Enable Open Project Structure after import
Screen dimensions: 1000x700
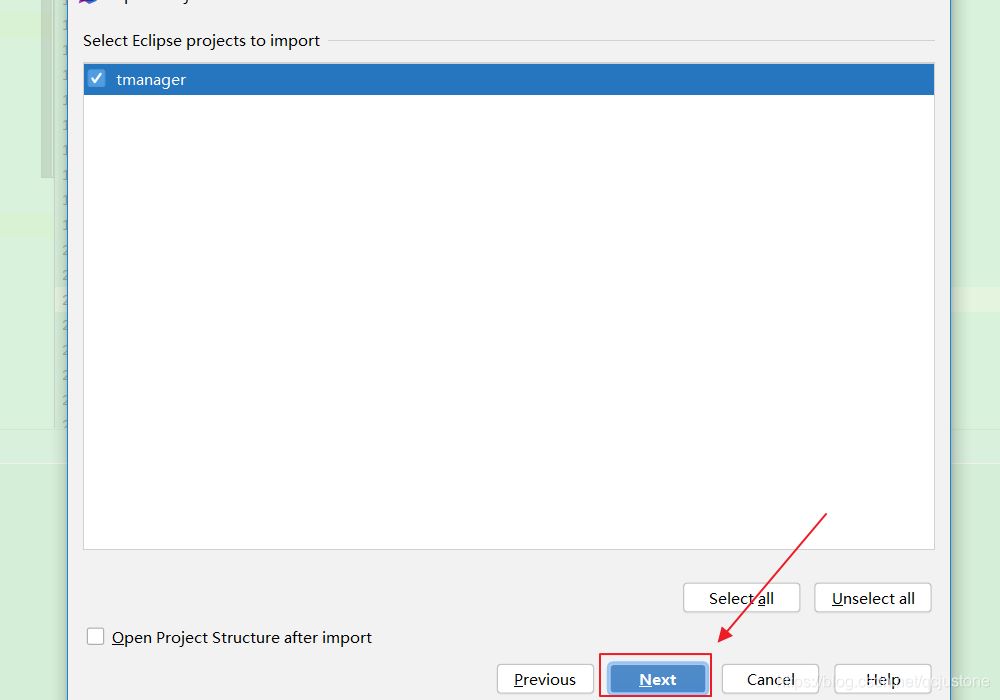pyautogui.click(x=96, y=636)
